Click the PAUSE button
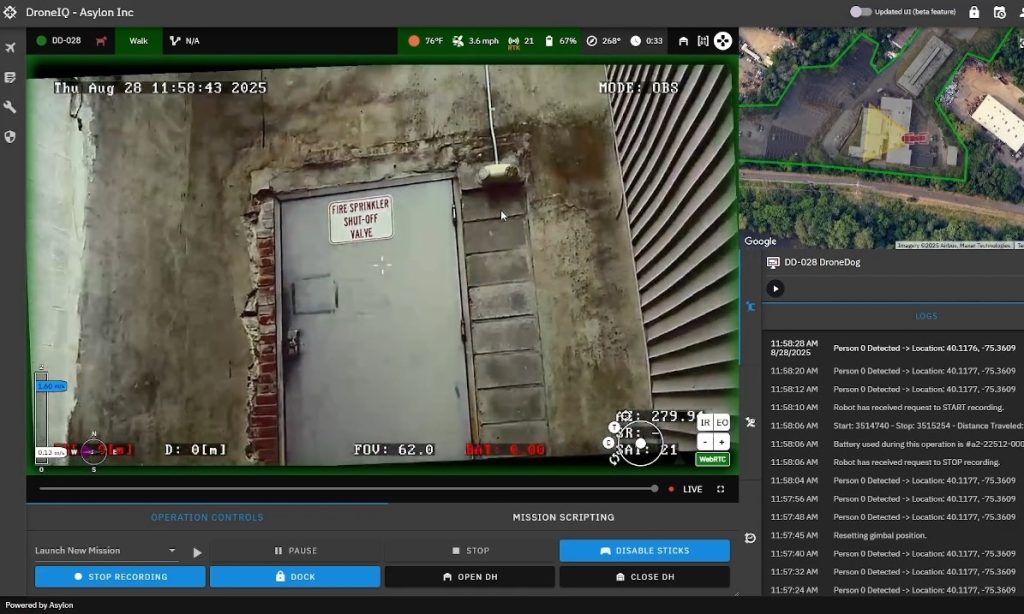Viewport: 1024px width, 614px height. [x=296, y=551]
